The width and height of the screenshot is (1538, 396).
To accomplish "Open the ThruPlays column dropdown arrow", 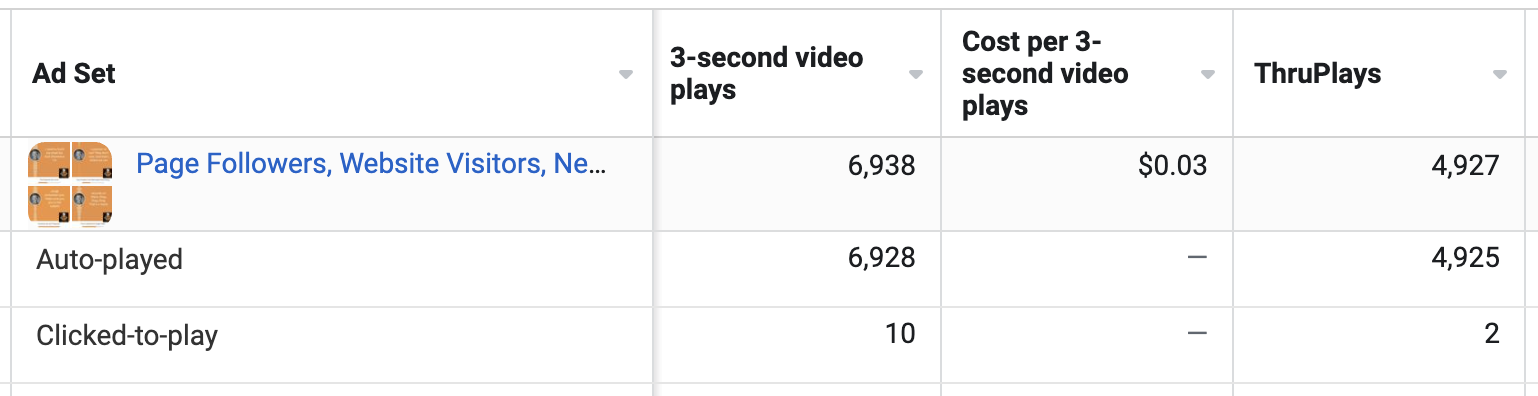I will [1499, 75].
